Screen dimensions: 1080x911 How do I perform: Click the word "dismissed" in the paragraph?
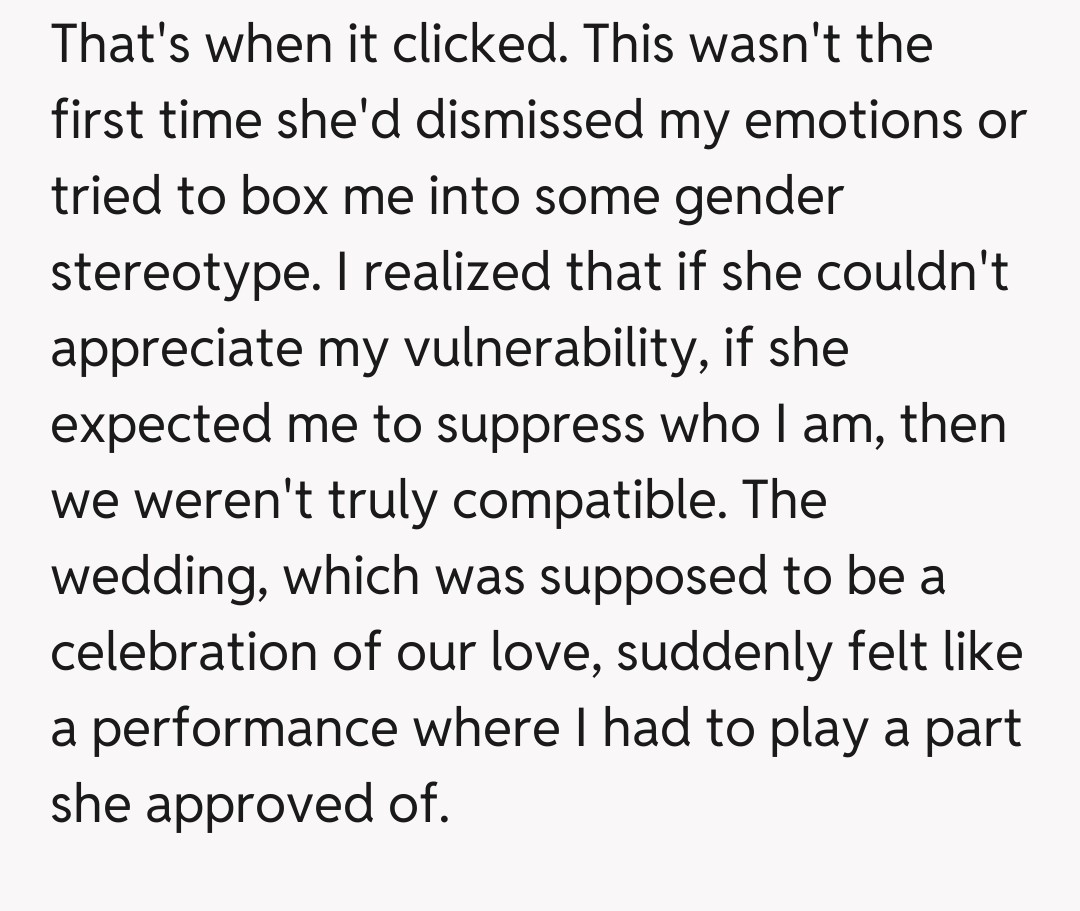[x=527, y=120]
